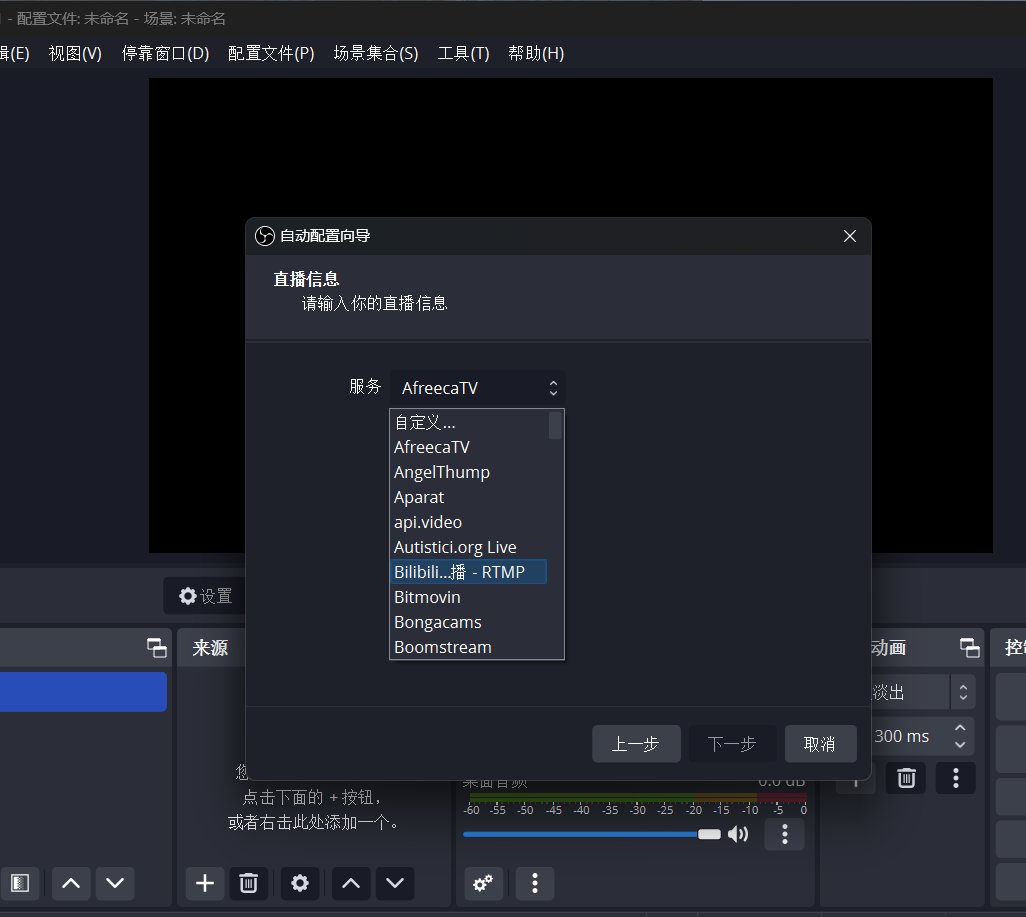Click the plus icon to add a source

205,882
